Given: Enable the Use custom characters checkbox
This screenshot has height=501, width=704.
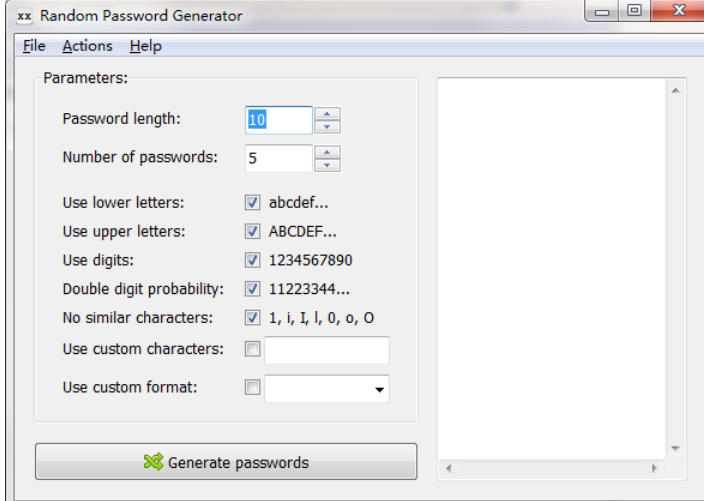Looking at the screenshot, I should 253,349.
